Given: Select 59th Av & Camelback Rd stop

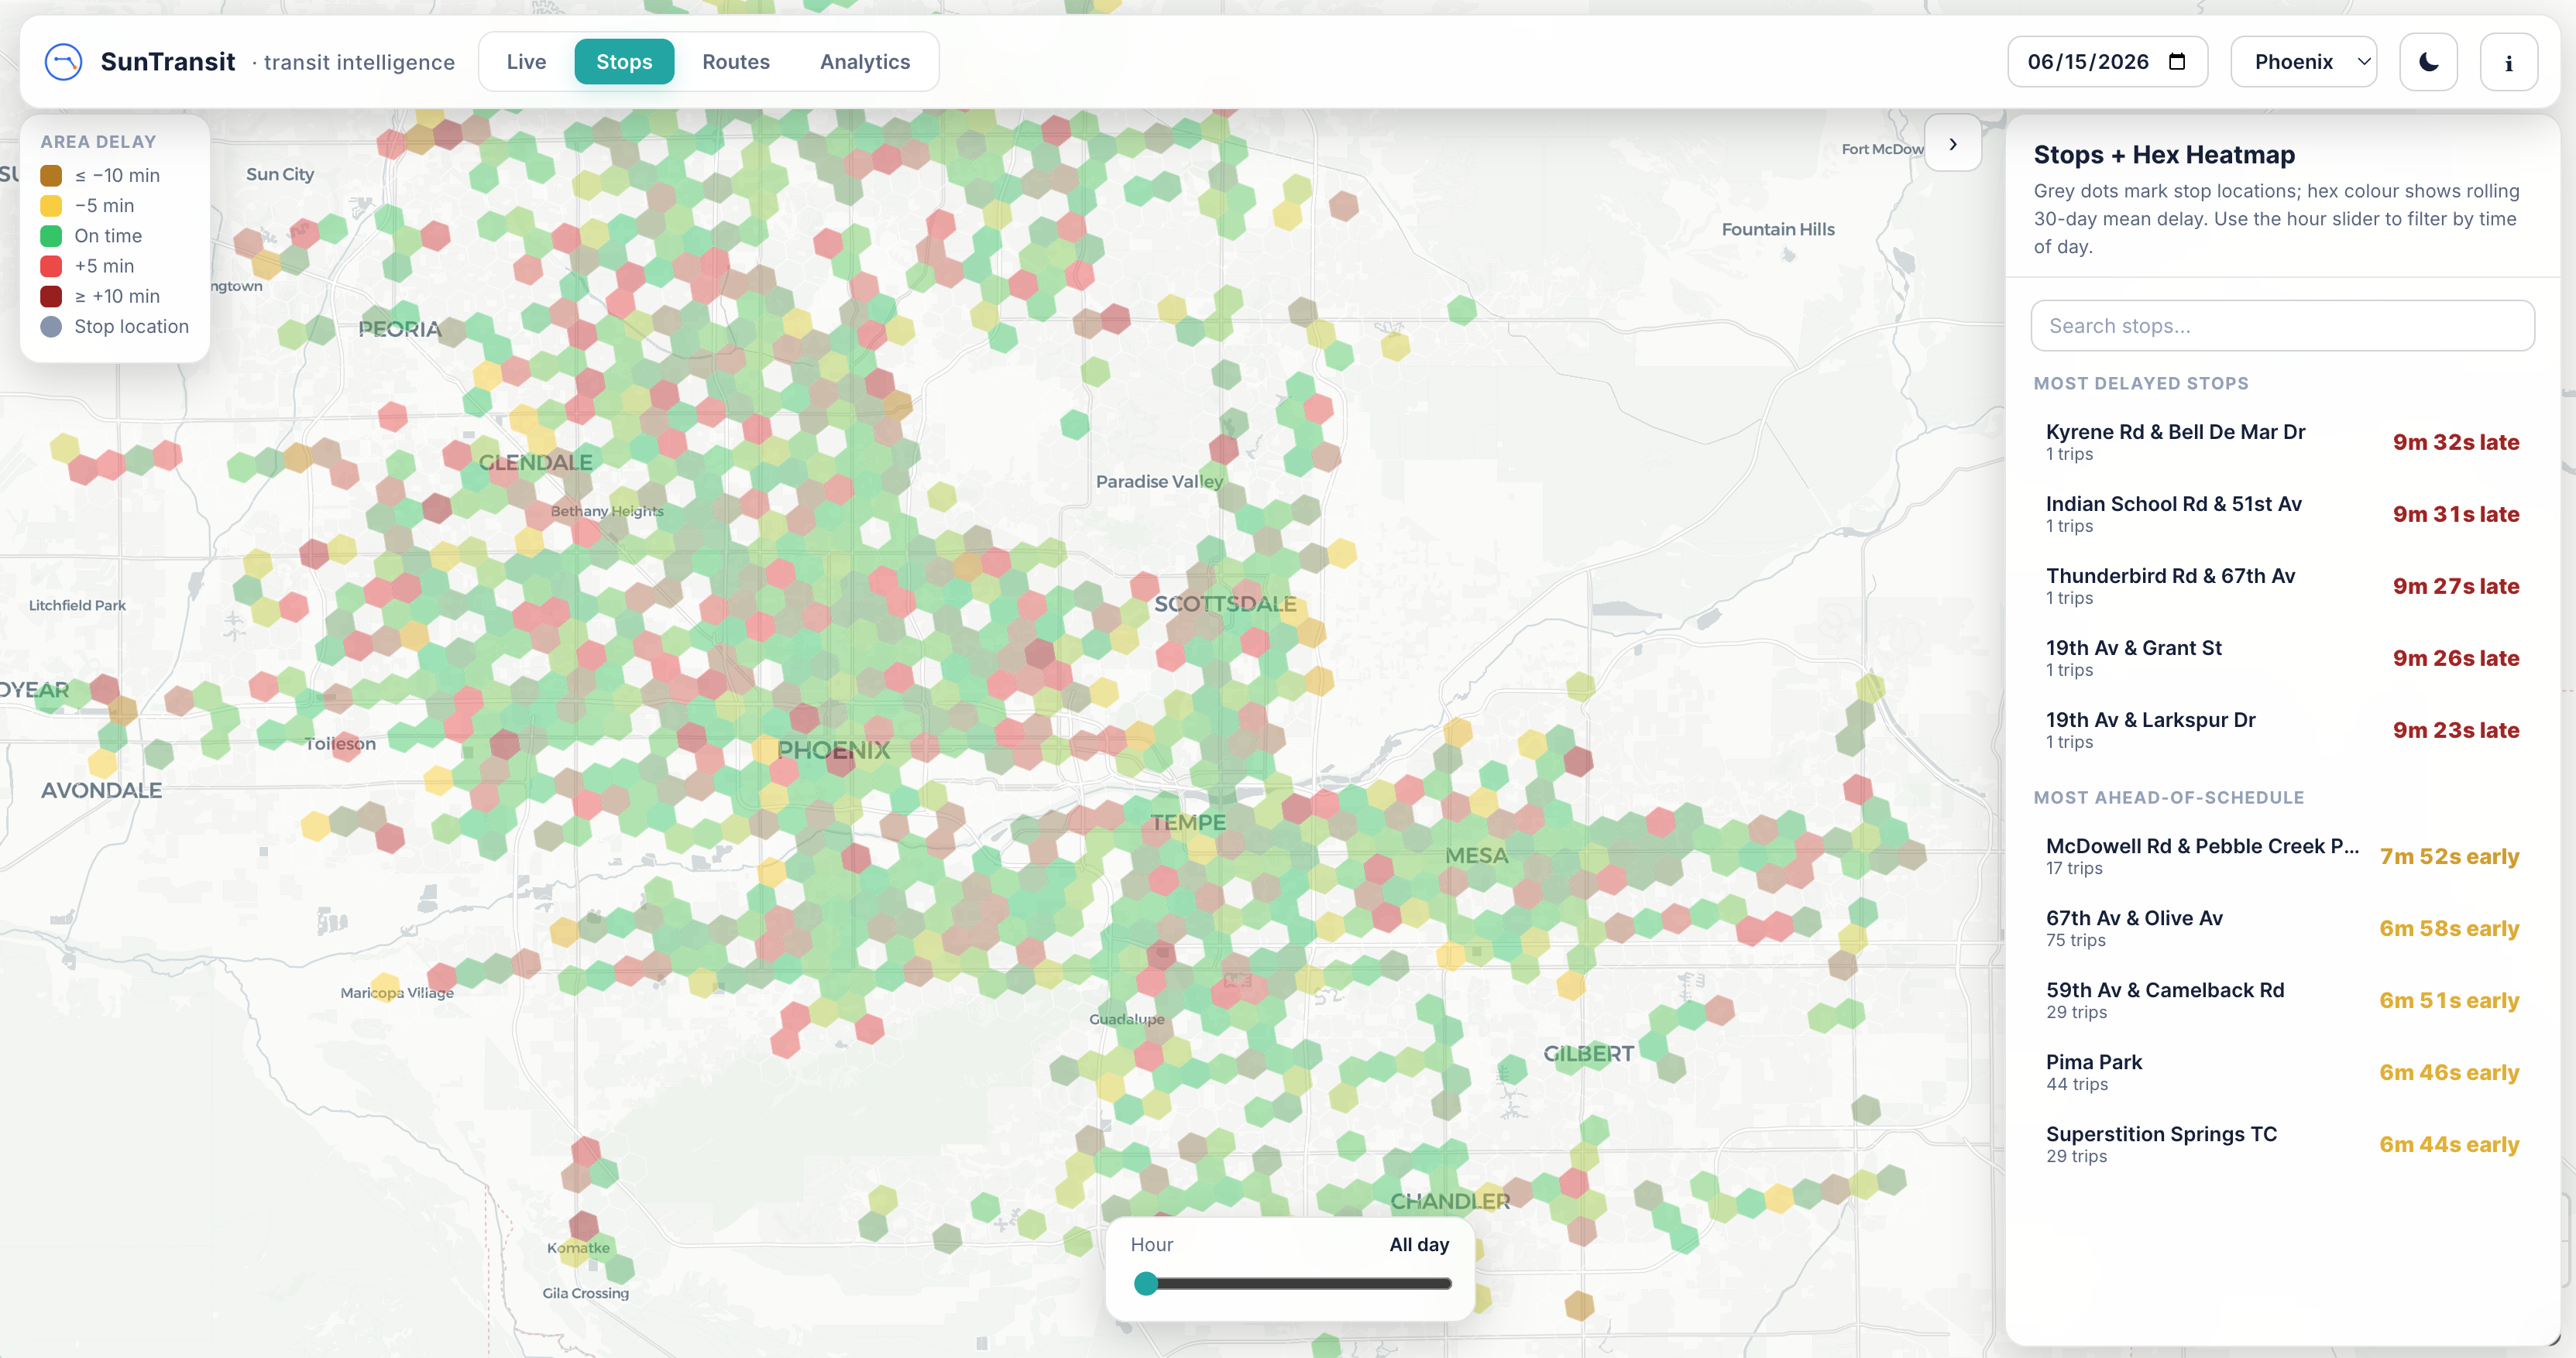Looking at the screenshot, I should 2282,1000.
